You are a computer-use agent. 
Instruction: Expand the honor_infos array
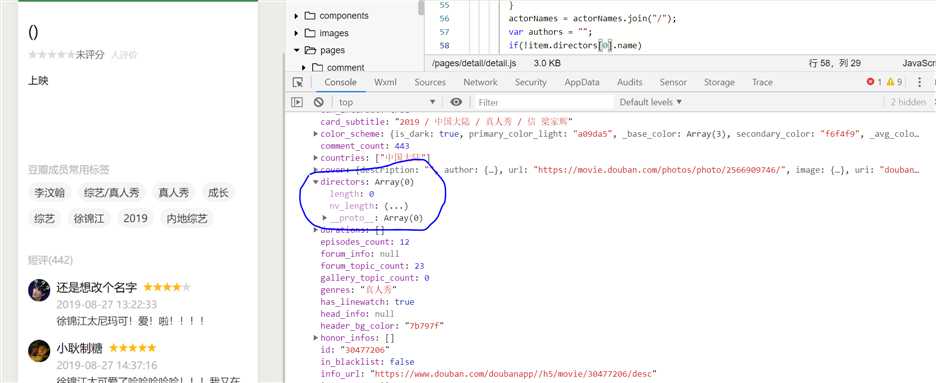point(316,338)
